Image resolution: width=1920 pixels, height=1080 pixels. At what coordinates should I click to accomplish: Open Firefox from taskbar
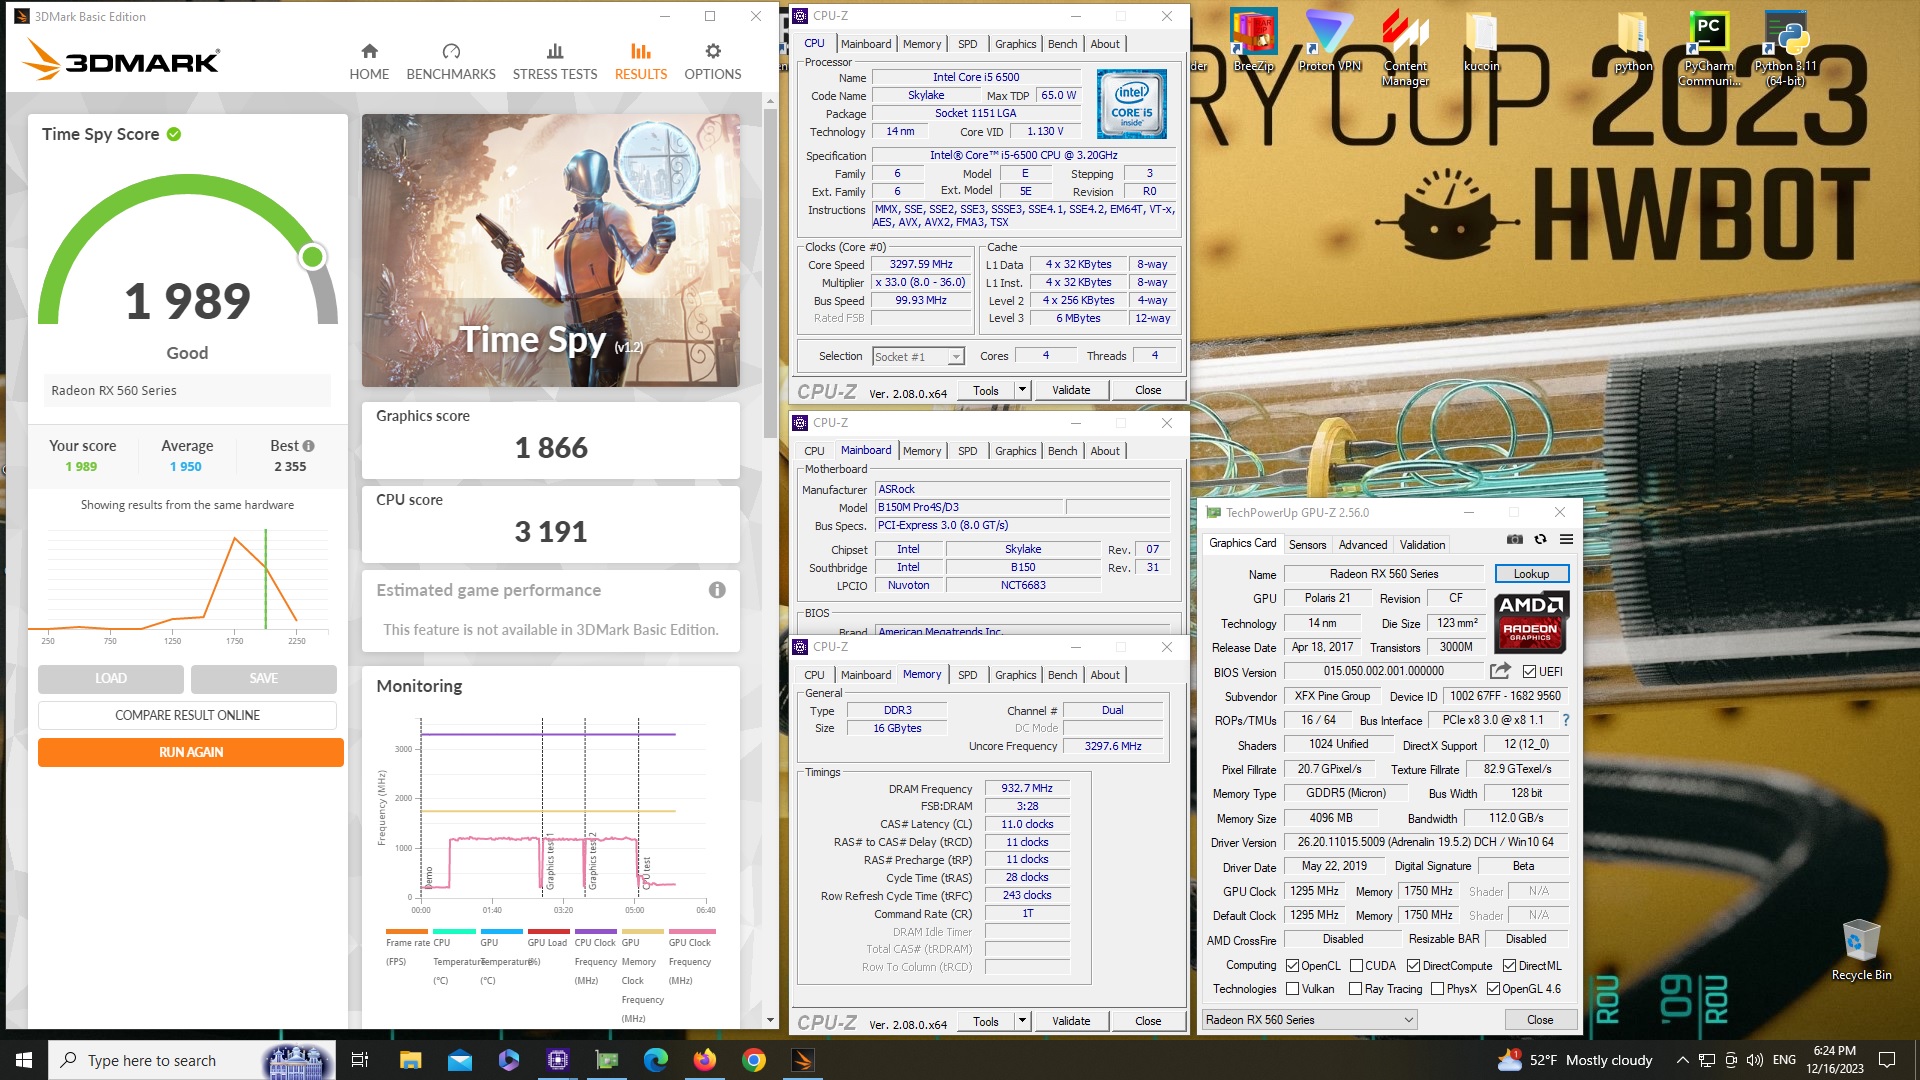point(705,1060)
